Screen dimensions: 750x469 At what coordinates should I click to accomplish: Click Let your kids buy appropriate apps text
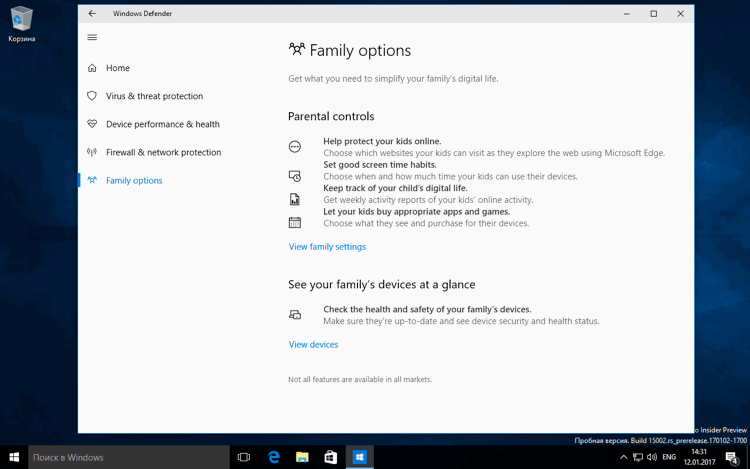(417, 211)
